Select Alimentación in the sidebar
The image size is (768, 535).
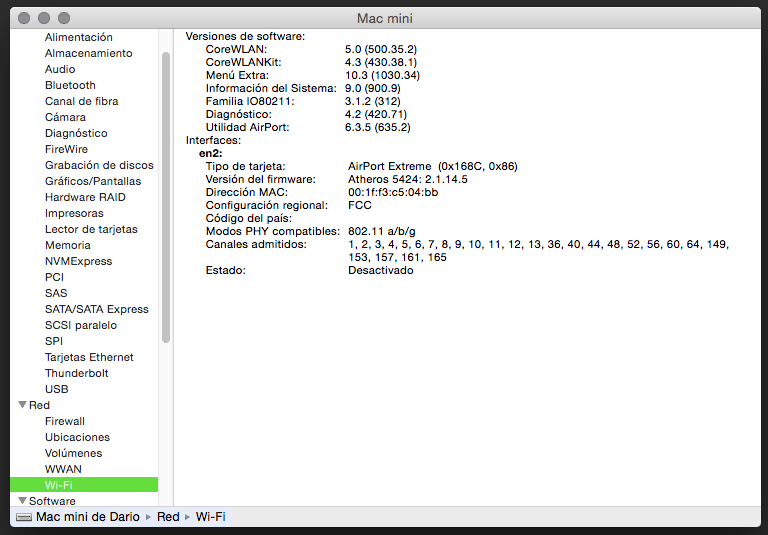tap(78, 37)
